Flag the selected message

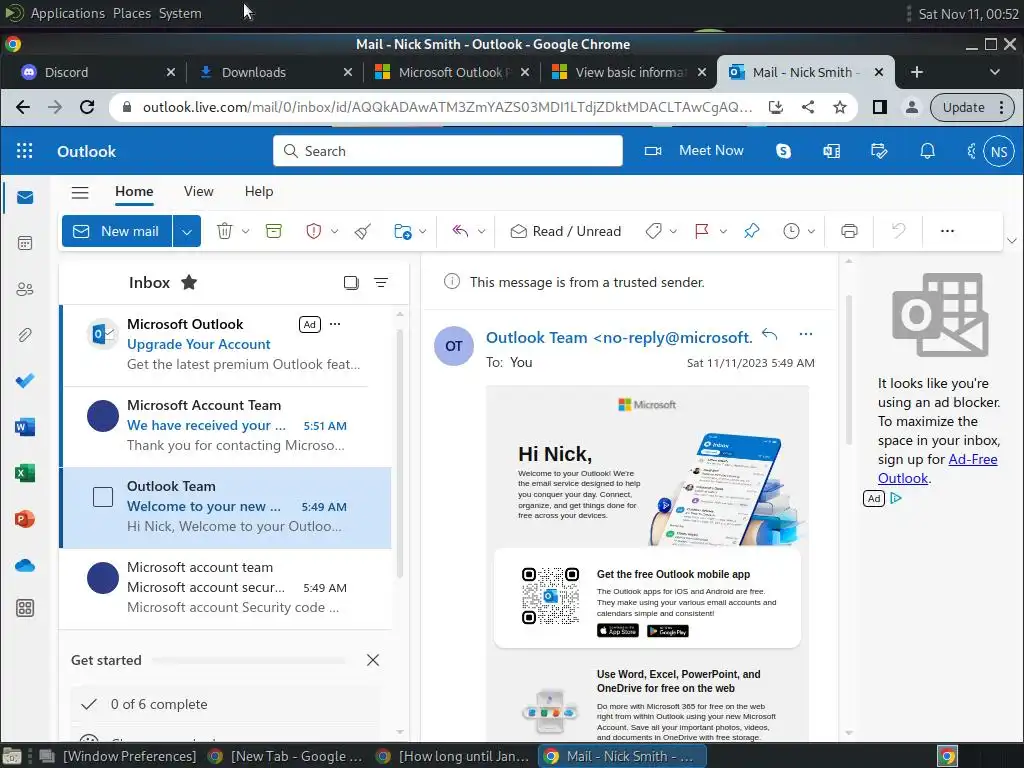(702, 231)
